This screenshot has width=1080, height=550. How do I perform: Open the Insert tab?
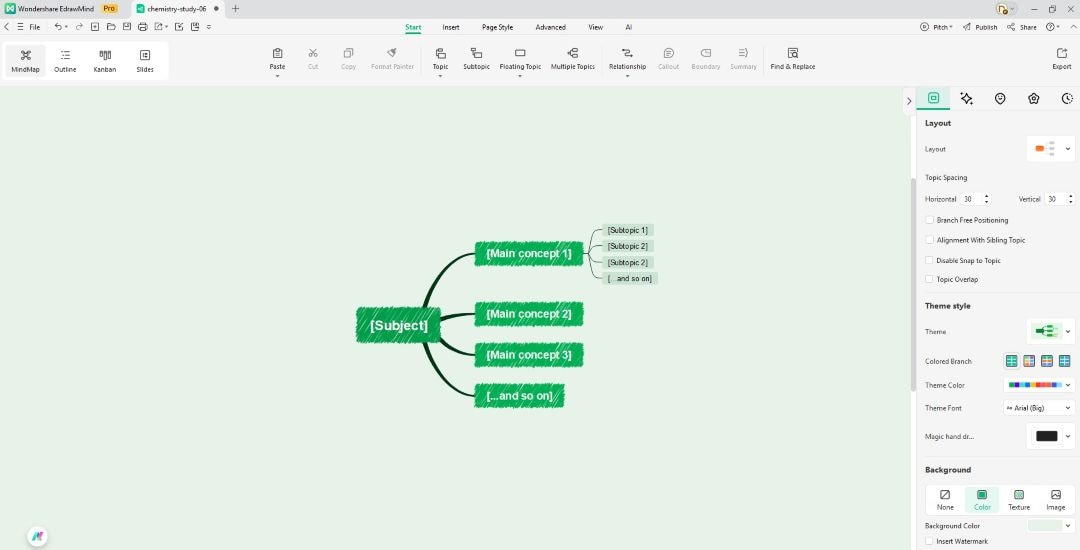tap(451, 28)
